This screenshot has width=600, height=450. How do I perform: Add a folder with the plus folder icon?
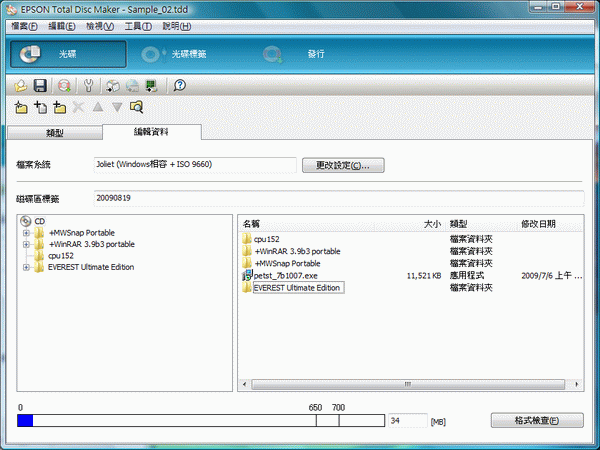point(59,108)
